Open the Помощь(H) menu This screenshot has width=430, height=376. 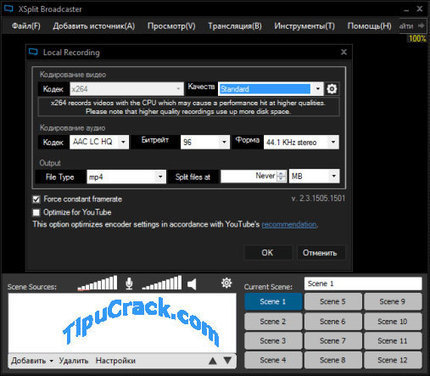[369, 26]
